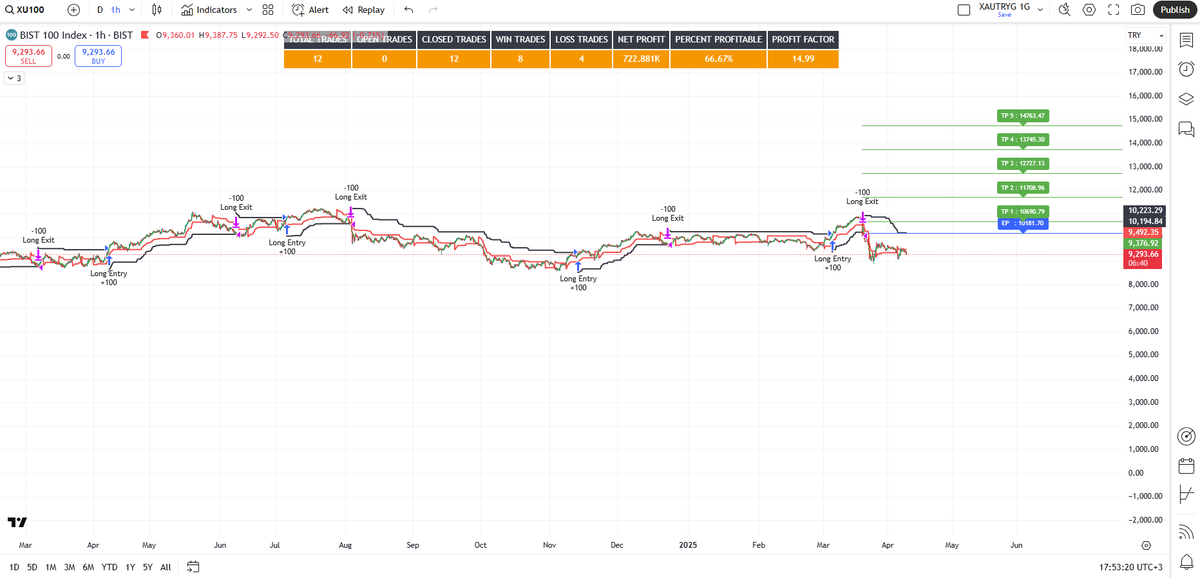Image resolution: width=1200 pixels, height=578 pixels.
Task: Expand the time interval dropdown arrow
Action: click(133, 9)
